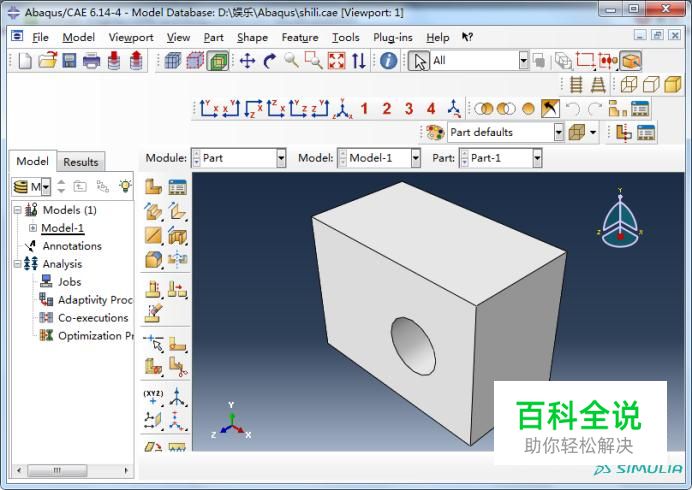Open the Query information icon

(x=388, y=60)
